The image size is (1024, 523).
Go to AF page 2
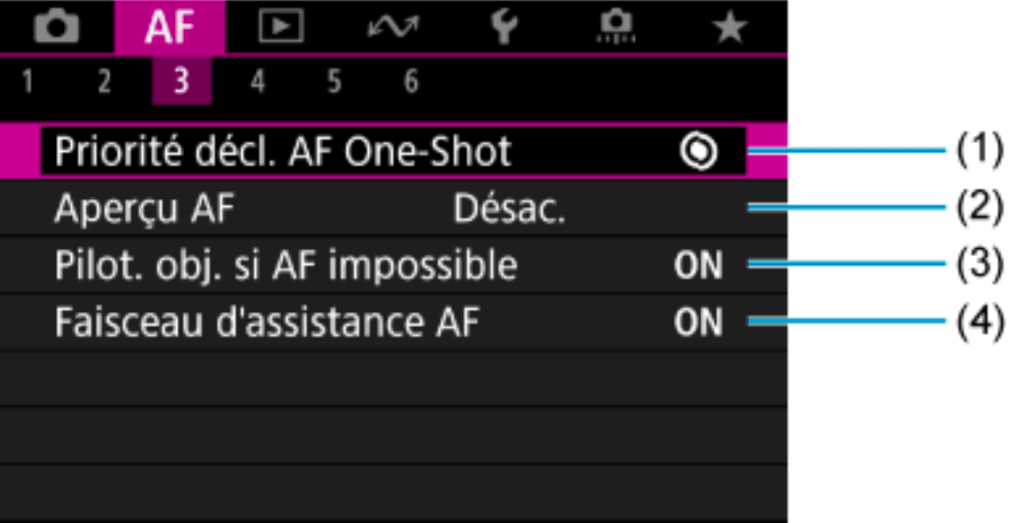point(103,83)
